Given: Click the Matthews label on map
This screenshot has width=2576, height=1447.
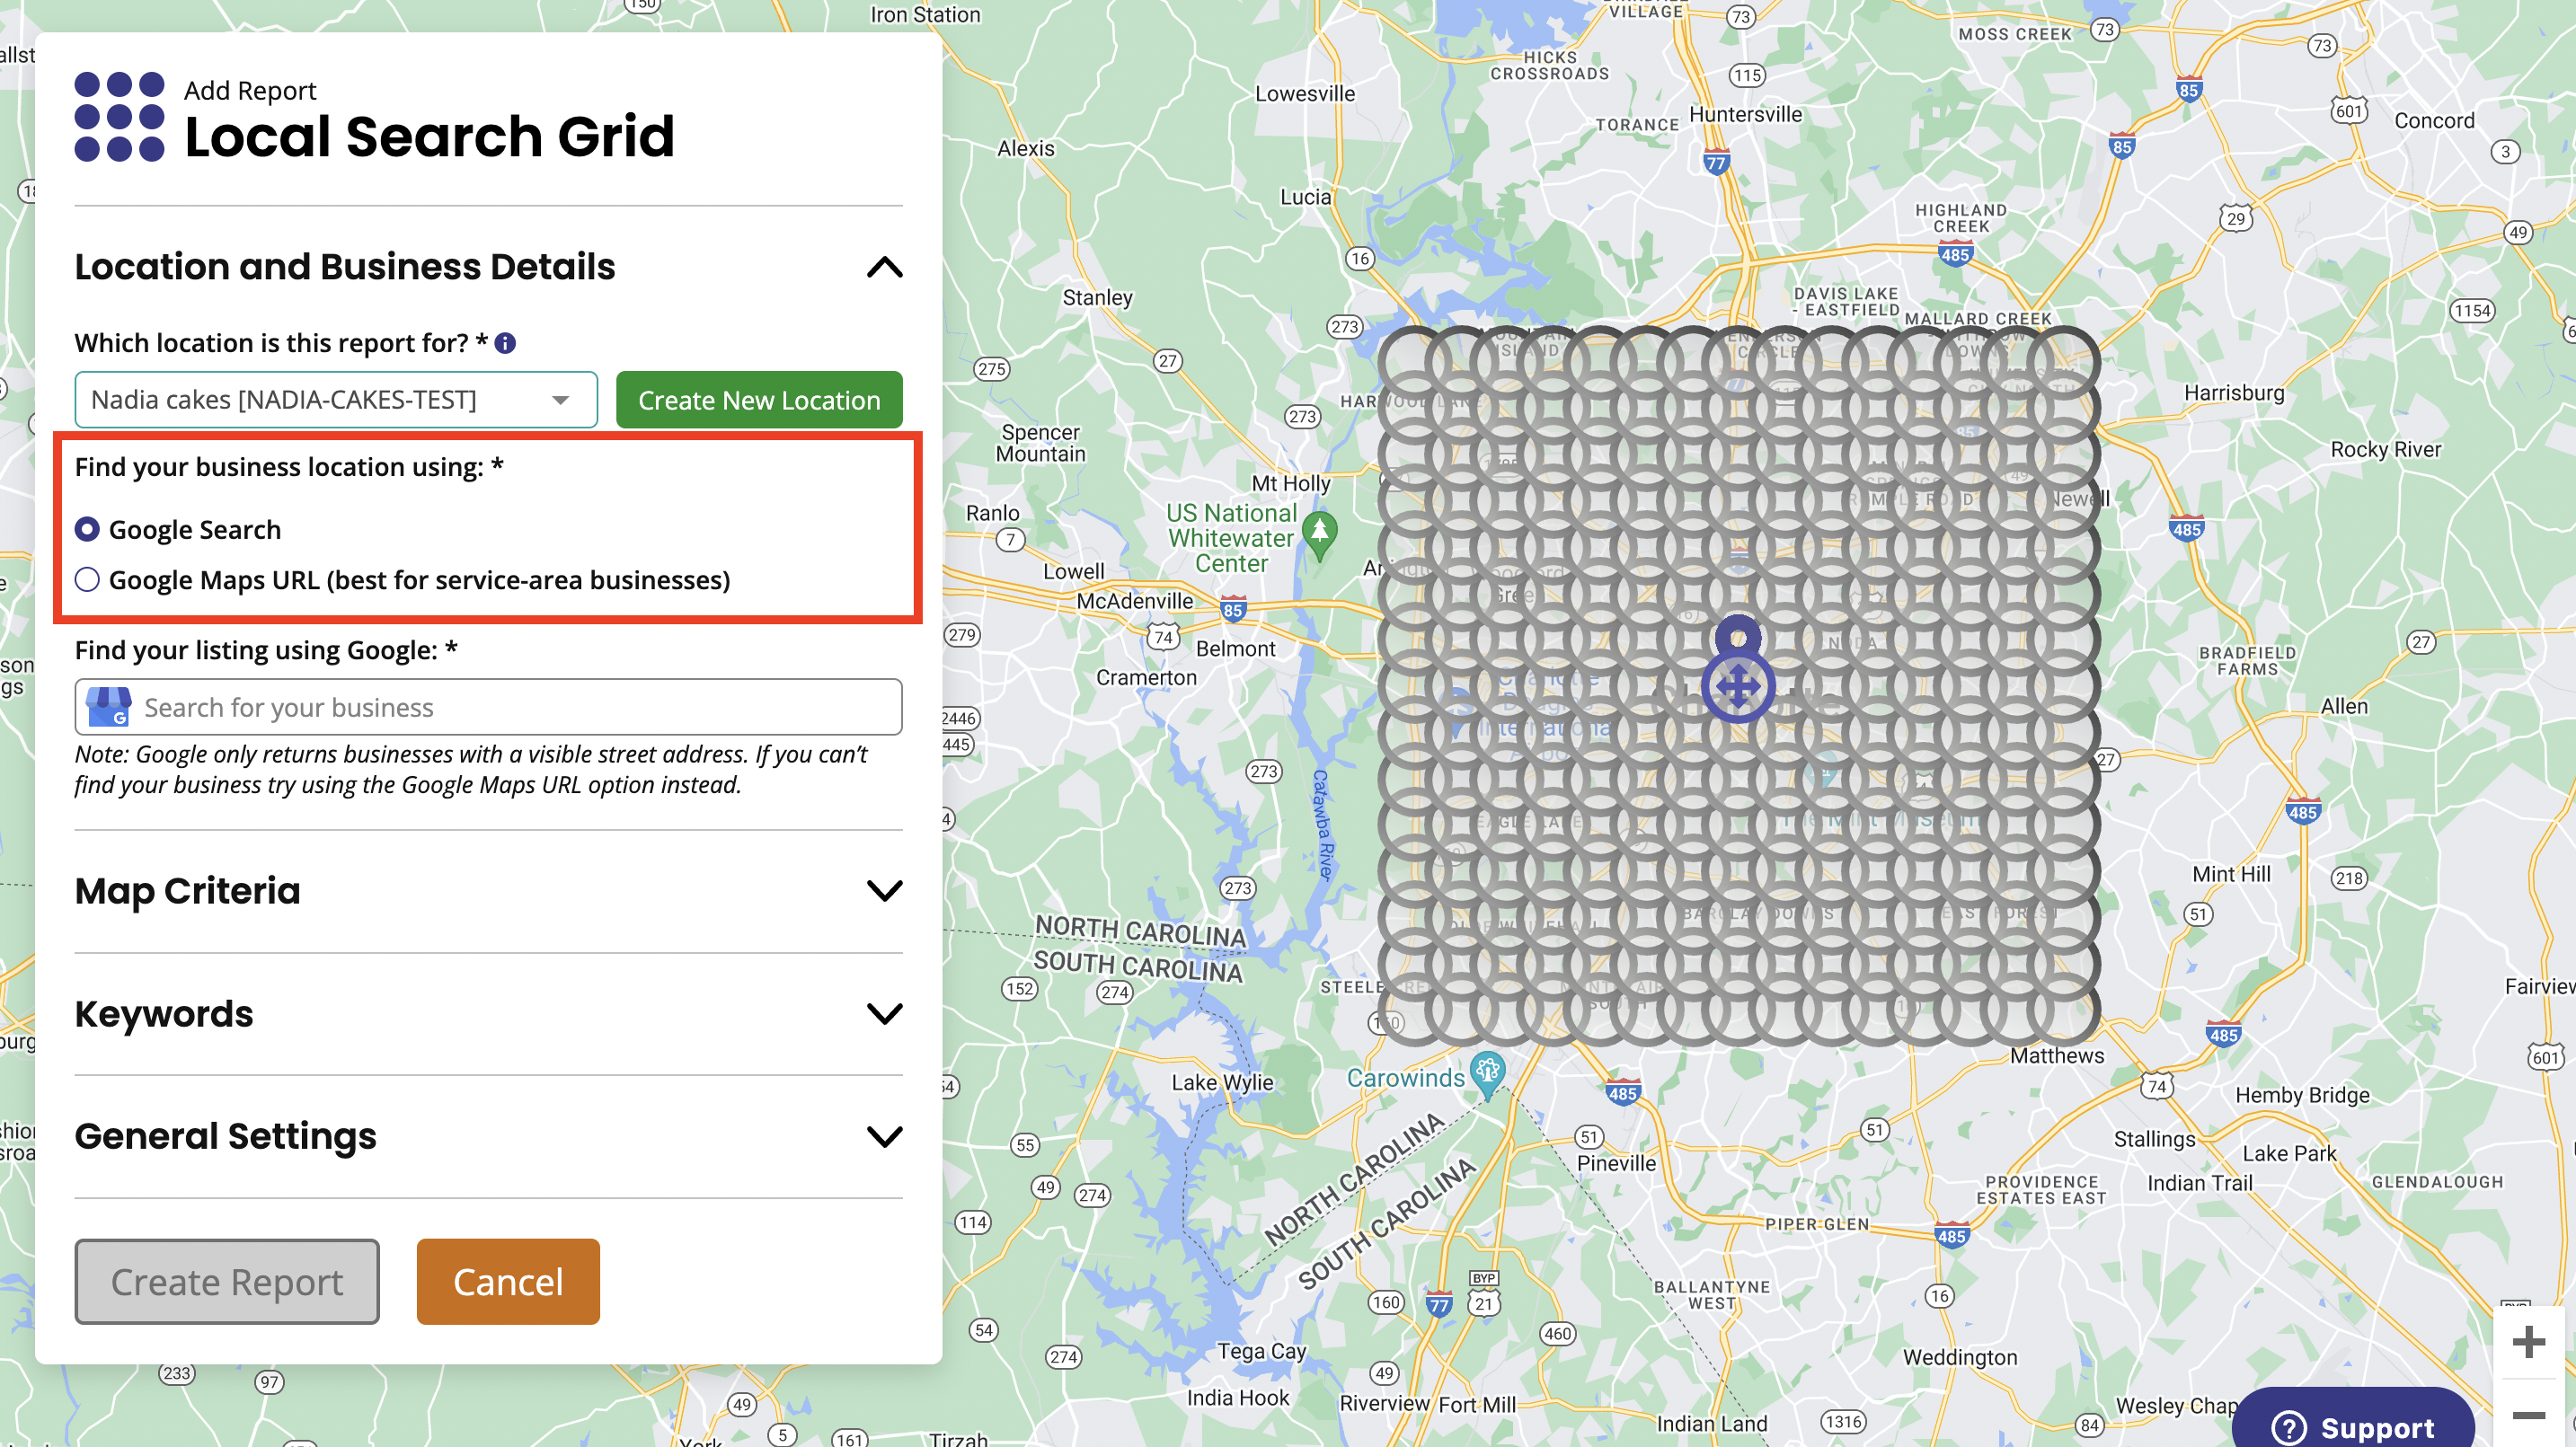Looking at the screenshot, I should [x=2057, y=1055].
